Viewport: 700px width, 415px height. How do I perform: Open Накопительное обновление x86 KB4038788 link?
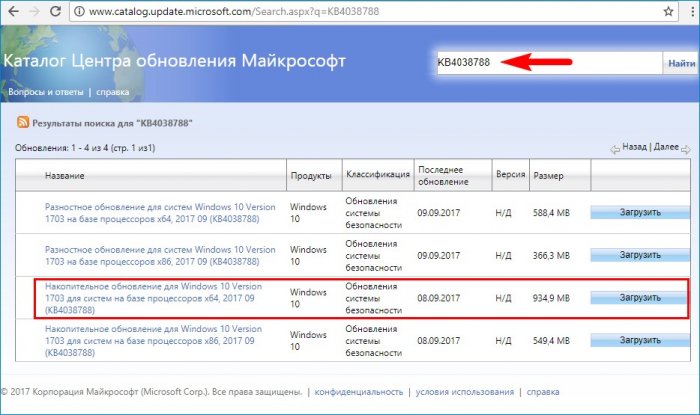coord(154,340)
